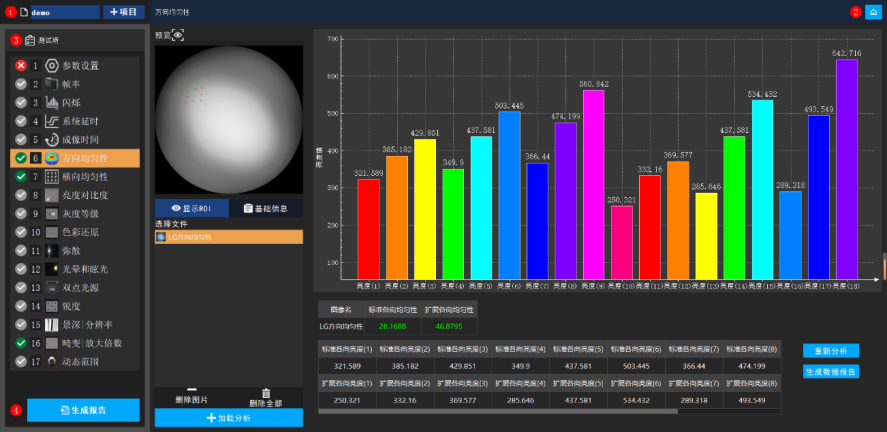Open the 帧率 test icon
This screenshot has height=432, width=887.
tap(52, 84)
